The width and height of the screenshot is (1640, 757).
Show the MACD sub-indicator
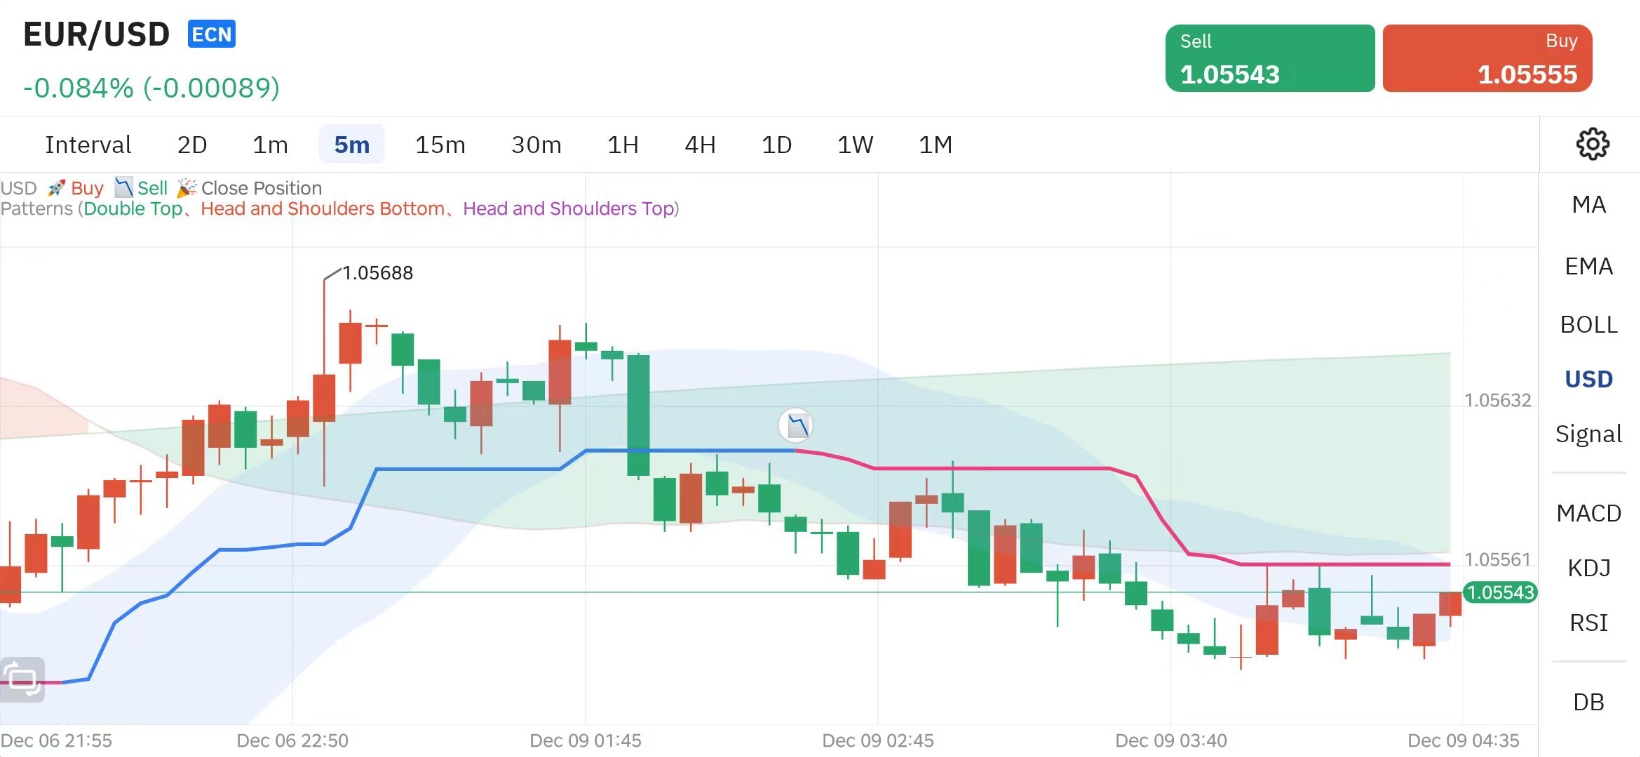[x=1588, y=513]
